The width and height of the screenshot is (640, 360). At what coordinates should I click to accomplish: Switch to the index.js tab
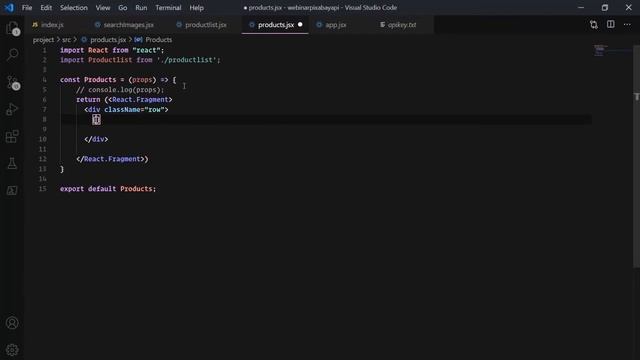click(52, 25)
